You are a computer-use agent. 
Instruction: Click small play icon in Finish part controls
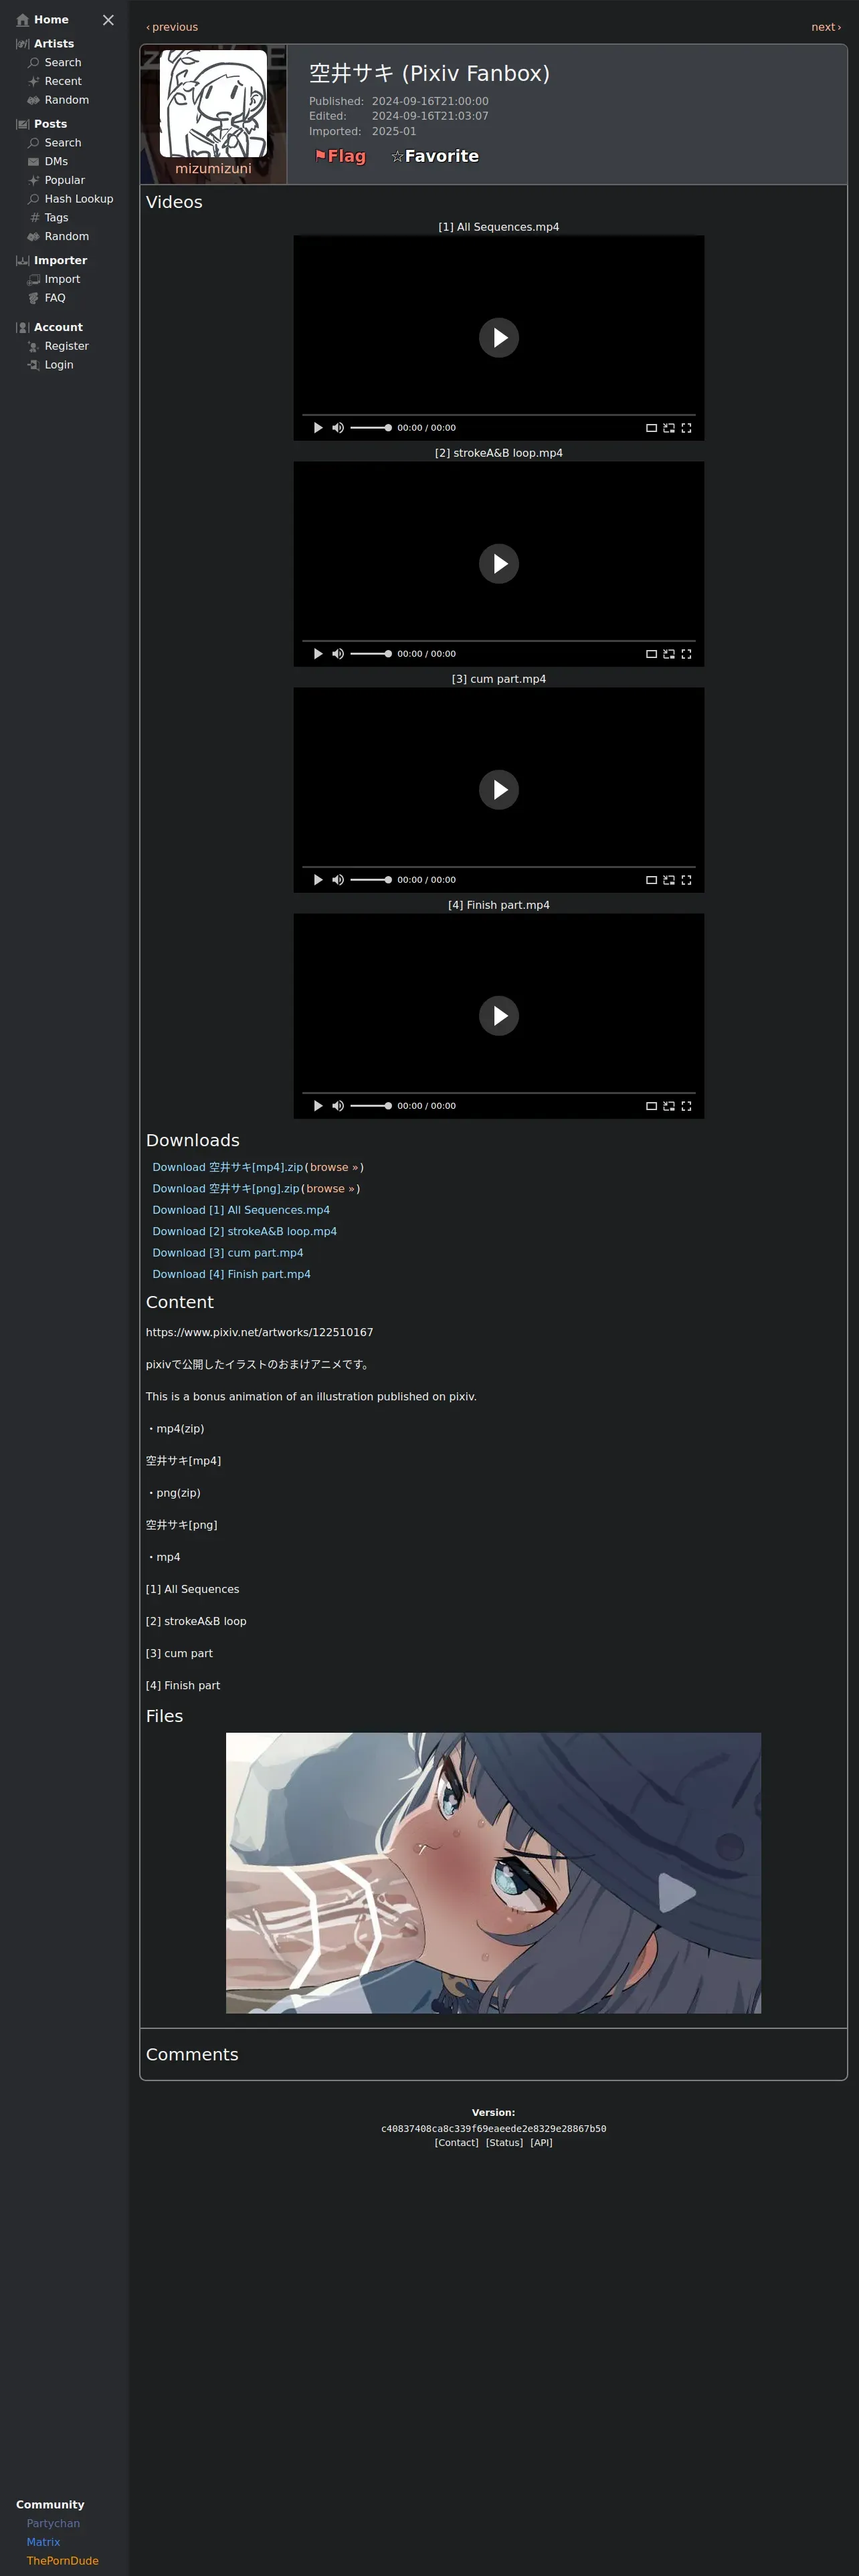tap(318, 1106)
